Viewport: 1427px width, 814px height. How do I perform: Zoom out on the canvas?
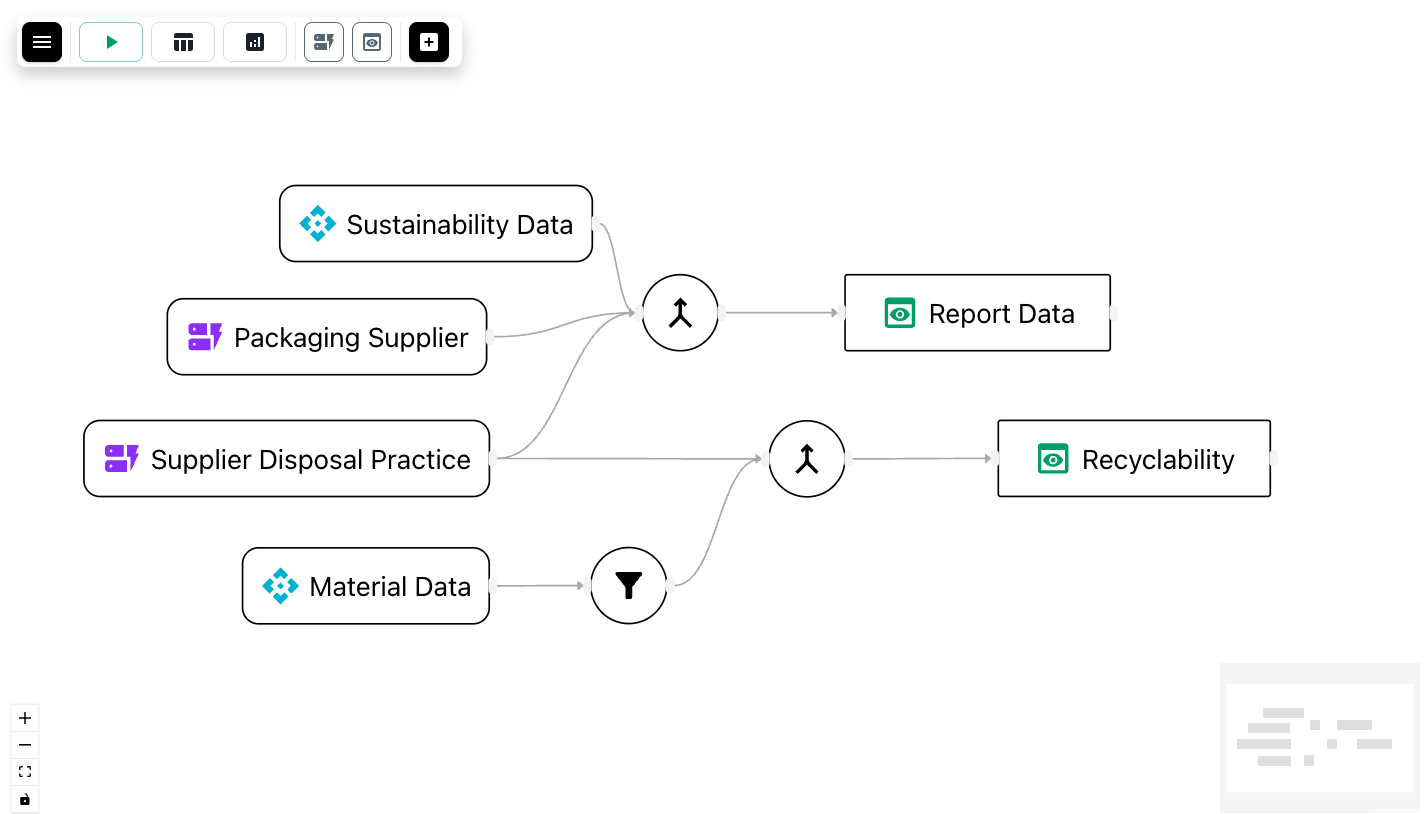point(25,745)
